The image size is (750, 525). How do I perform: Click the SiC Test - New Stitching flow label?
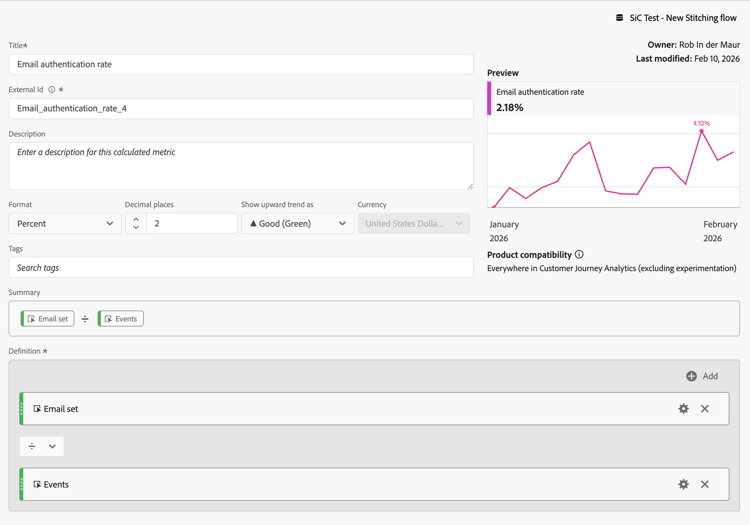(683, 18)
